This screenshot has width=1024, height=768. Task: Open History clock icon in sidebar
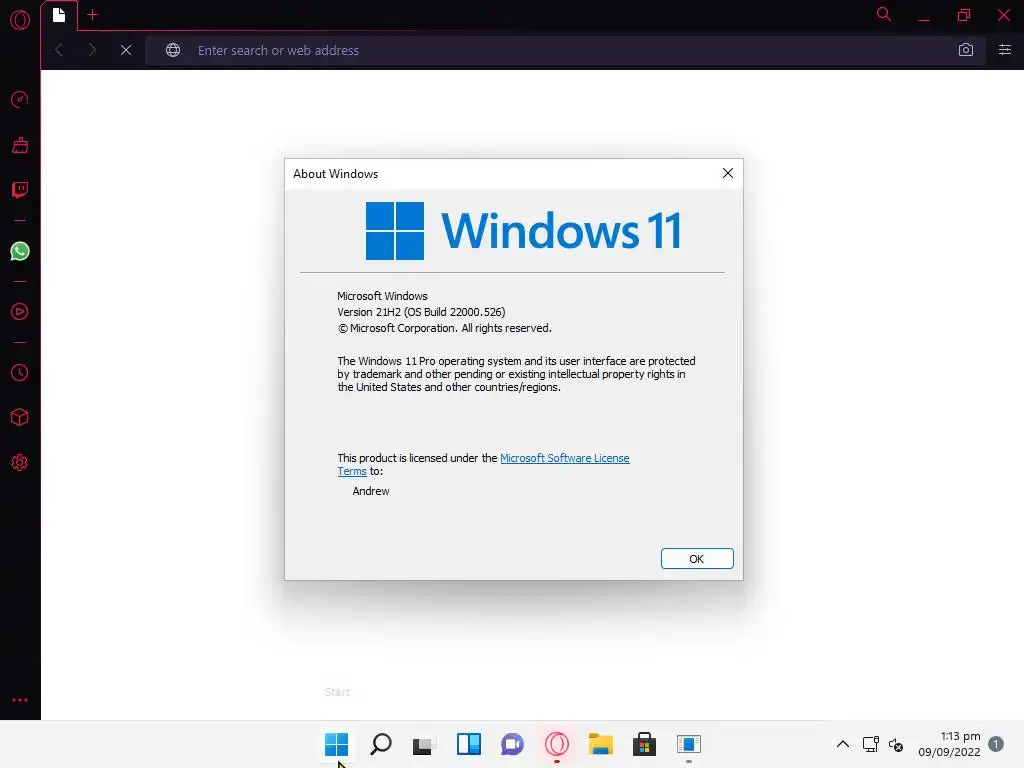[x=20, y=373]
